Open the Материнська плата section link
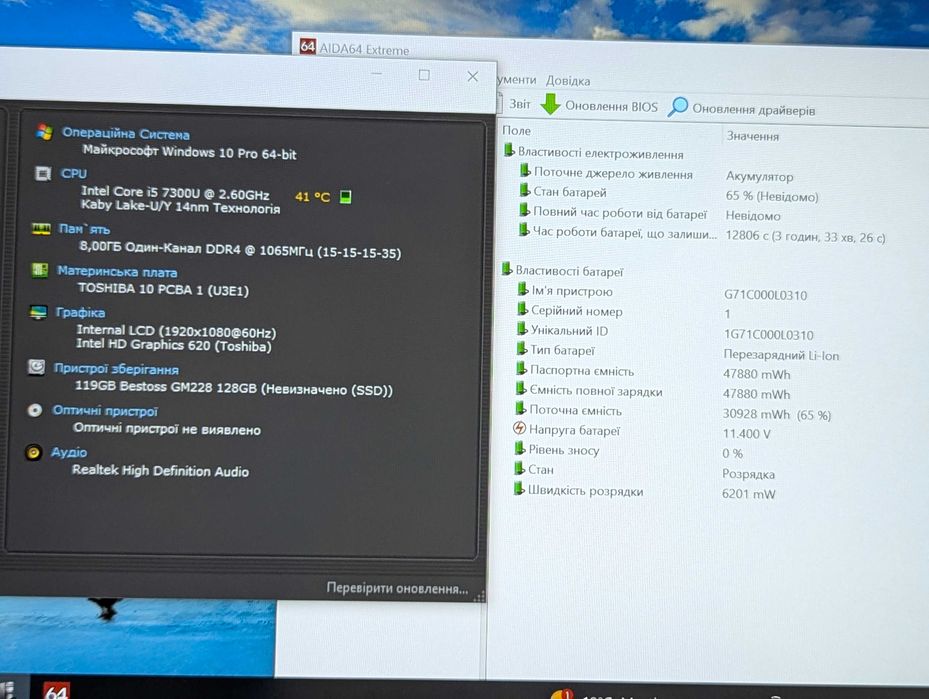Screen dimensions: 929x699 point(117,272)
